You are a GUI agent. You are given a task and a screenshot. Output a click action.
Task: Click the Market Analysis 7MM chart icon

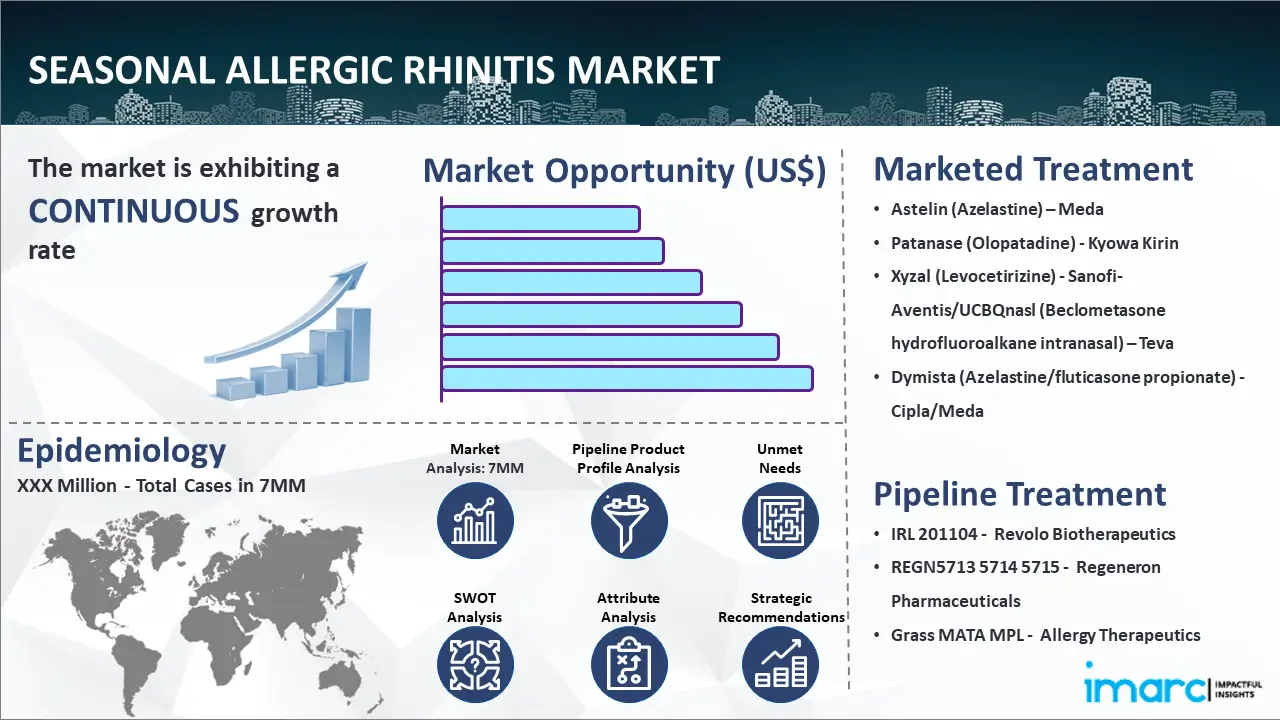pyautogui.click(x=475, y=521)
